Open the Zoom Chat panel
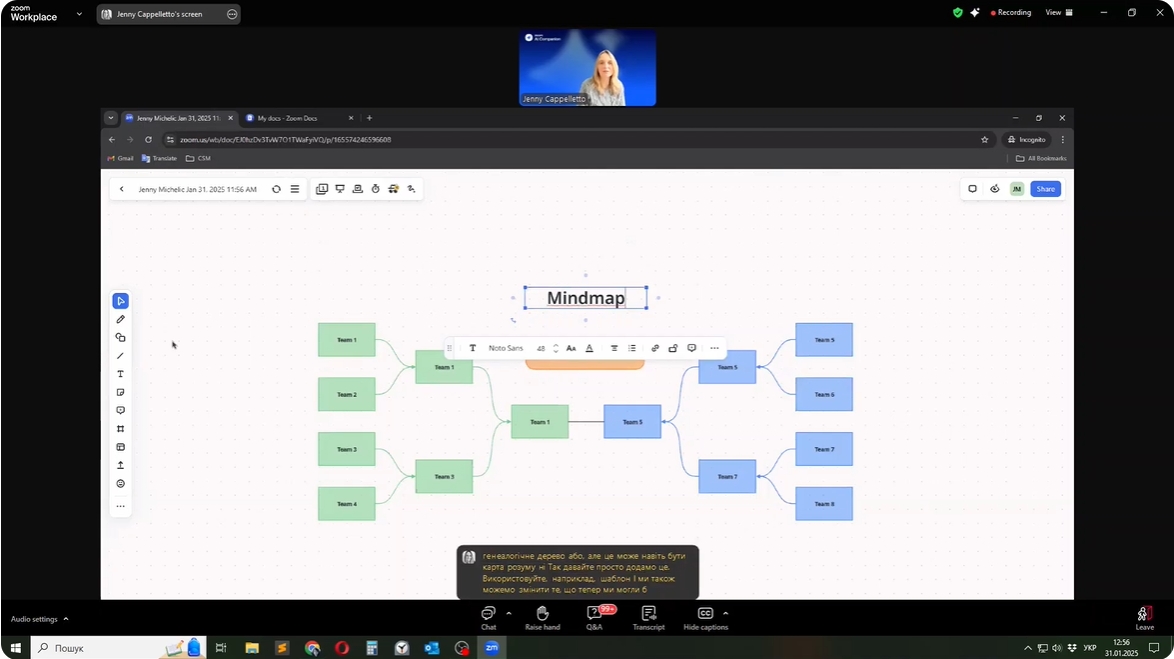 tap(489, 618)
